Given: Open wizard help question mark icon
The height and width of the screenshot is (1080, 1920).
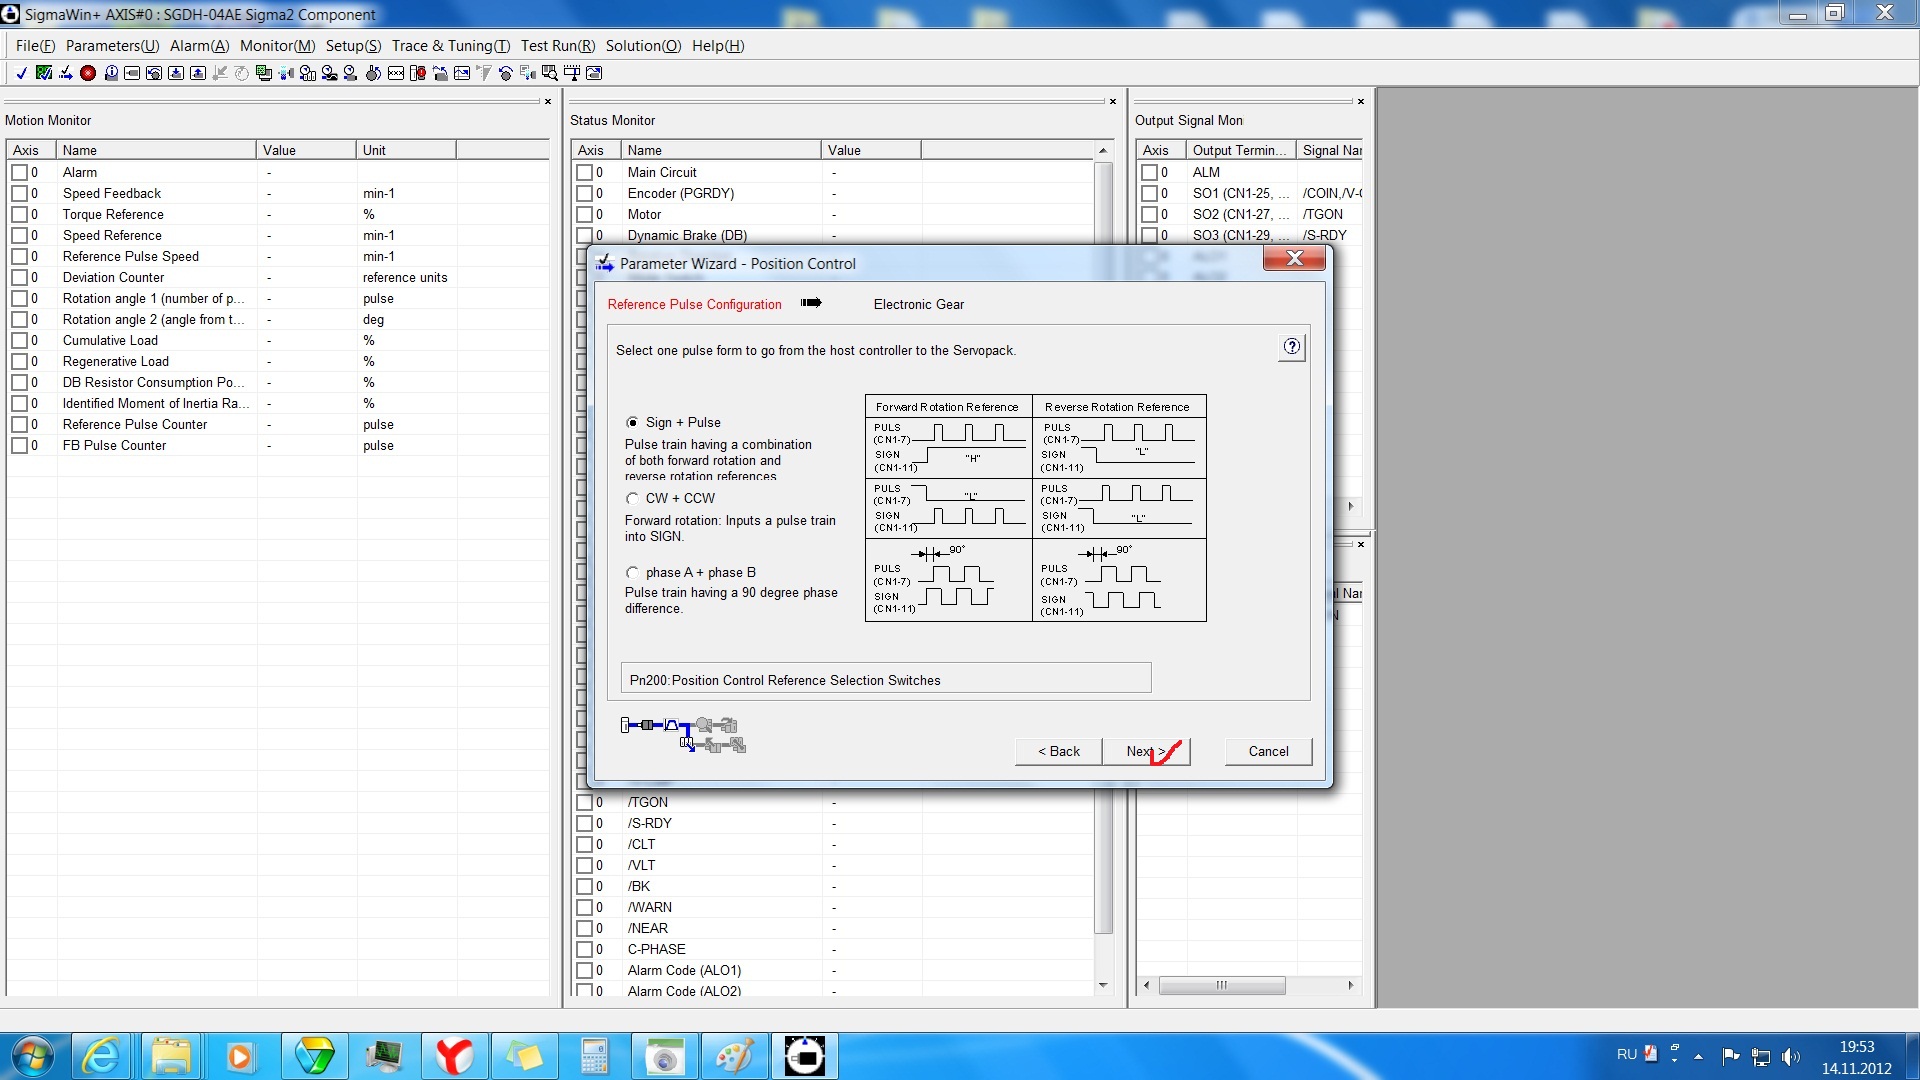Looking at the screenshot, I should click(x=1291, y=347).
